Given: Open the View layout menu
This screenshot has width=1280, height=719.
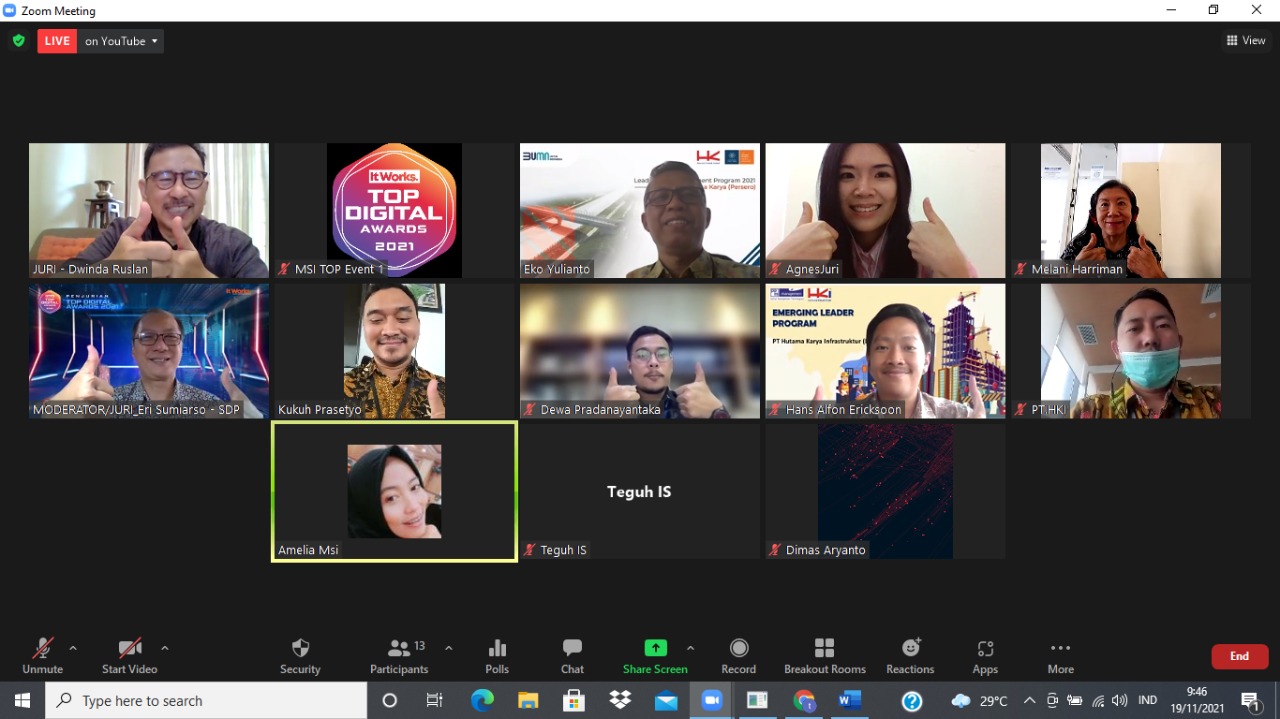Looking at the screenshot, I should (1246, 41).
